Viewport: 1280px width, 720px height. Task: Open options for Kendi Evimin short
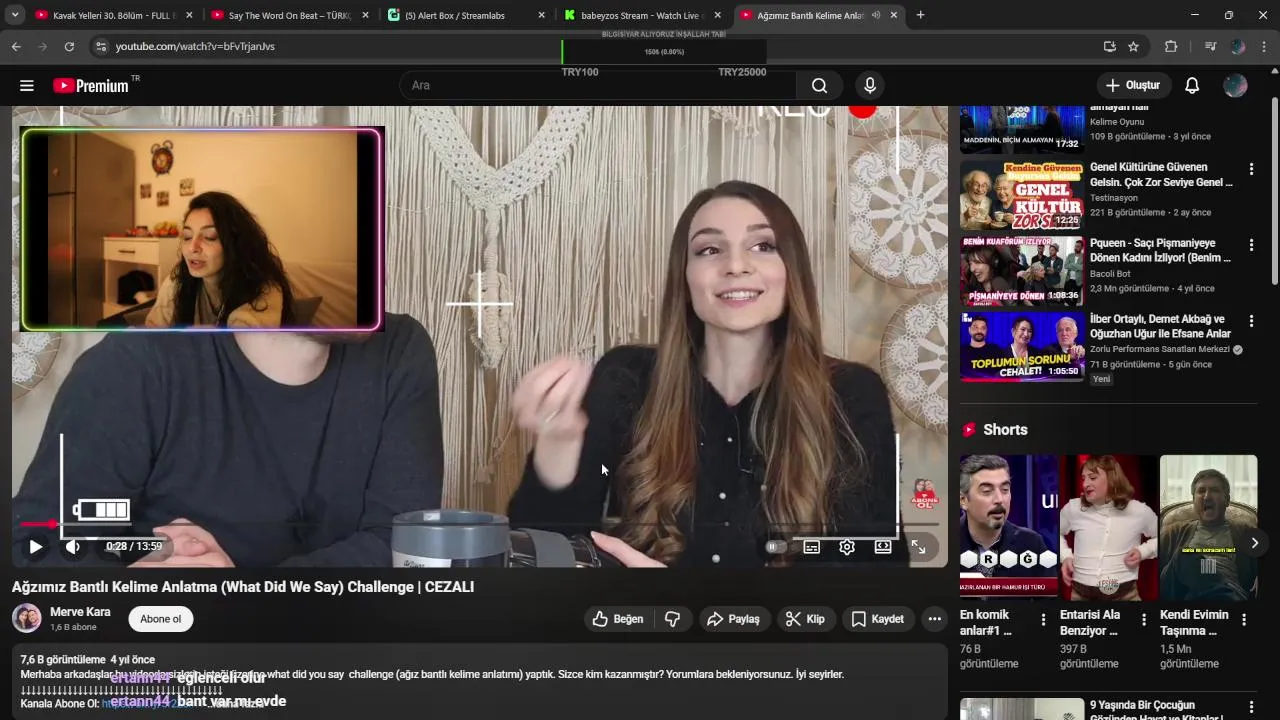(x=1244, y=620)
